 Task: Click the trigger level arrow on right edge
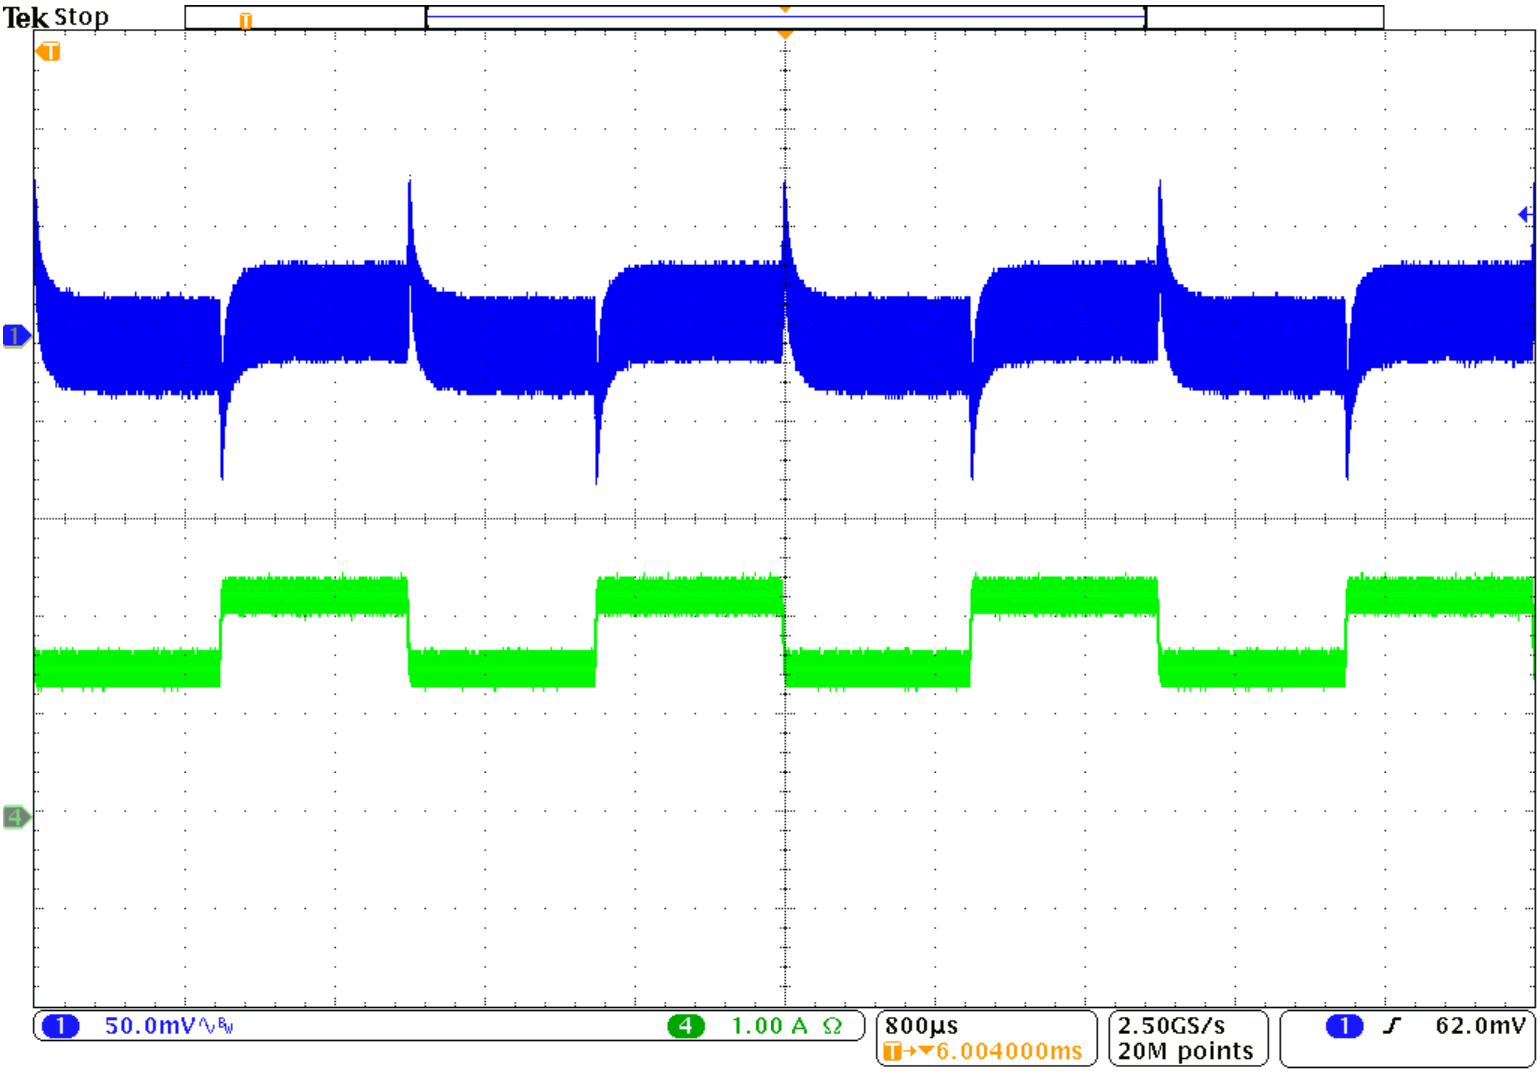pos(1526,214)
